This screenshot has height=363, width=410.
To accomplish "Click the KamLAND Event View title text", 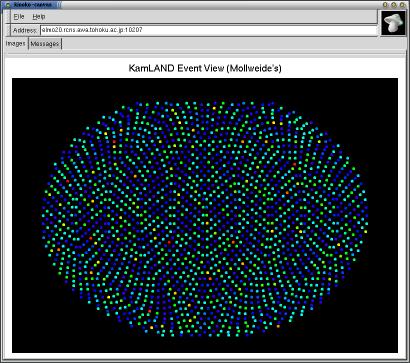I will 205,69.
